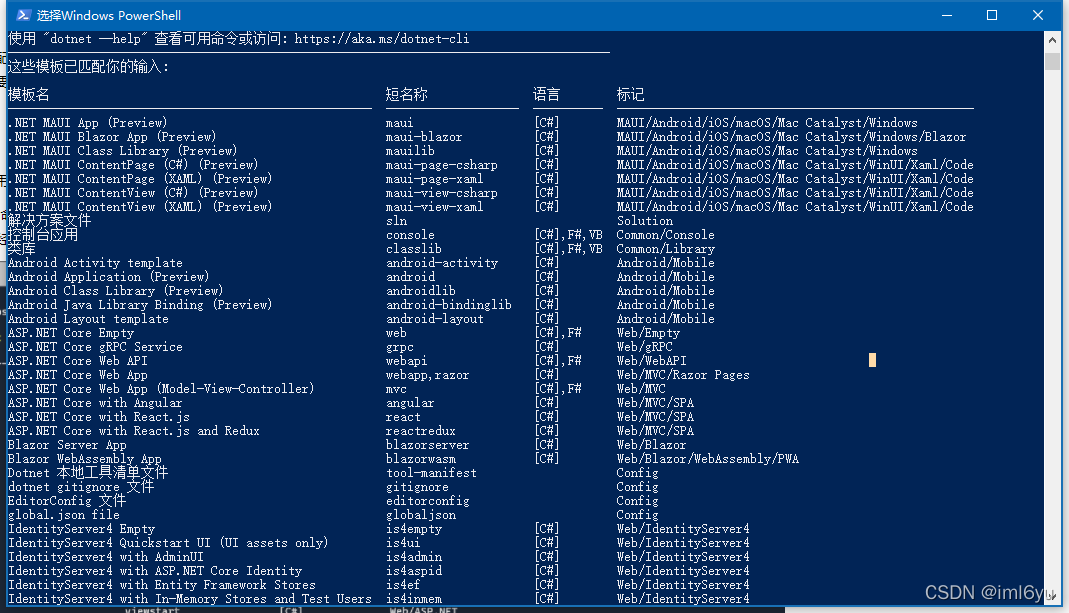
Task: Click the 'is4inmem' short name
Action: [x=414, y=599]
